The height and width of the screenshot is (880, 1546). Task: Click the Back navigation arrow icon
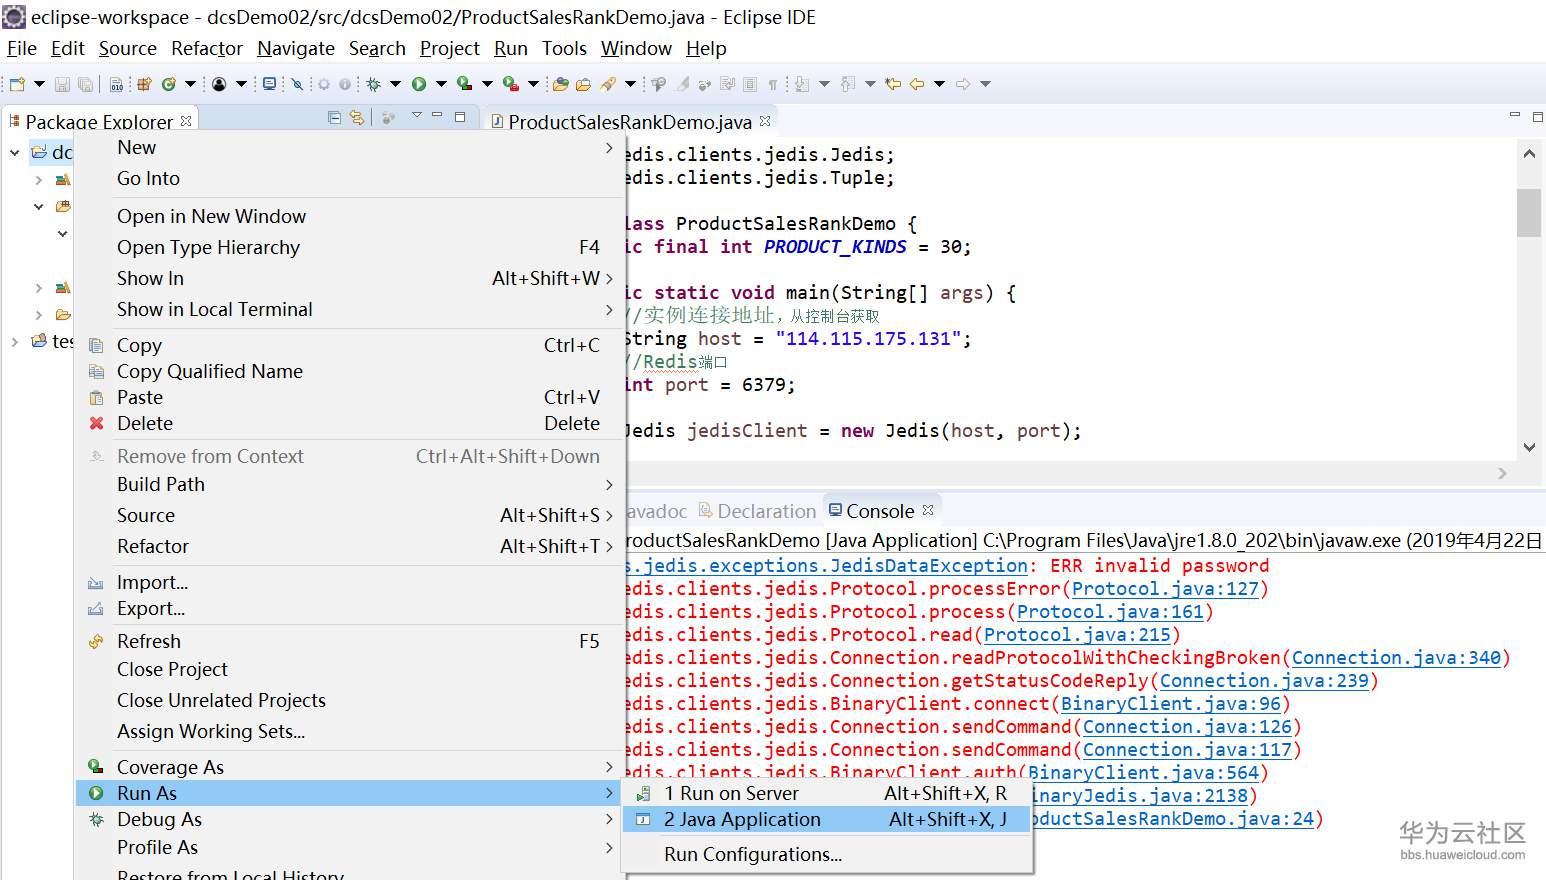[917, 84]
